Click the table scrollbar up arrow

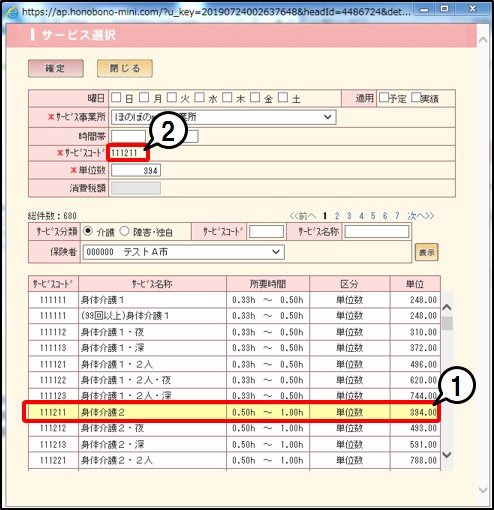[x=447, y=307]
